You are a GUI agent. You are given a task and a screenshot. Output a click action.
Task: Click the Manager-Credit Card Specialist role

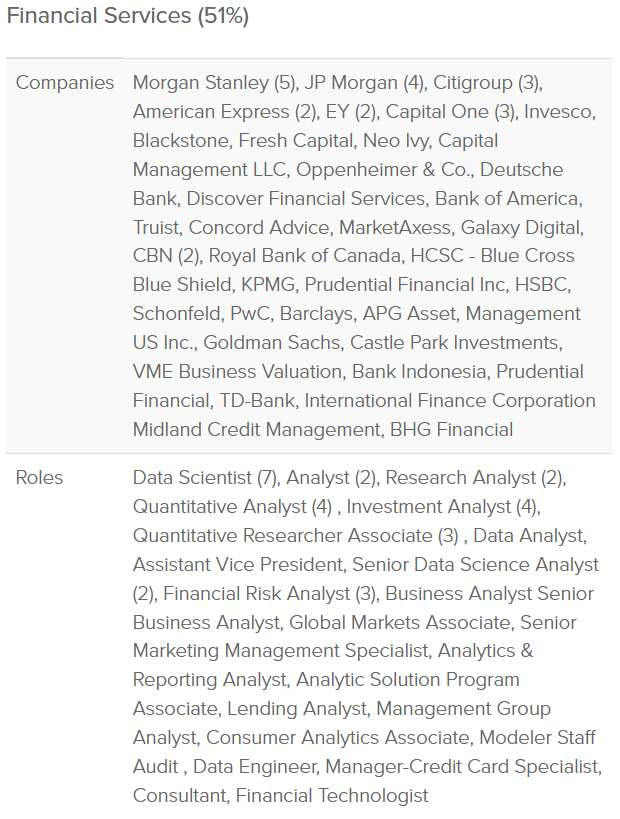[x=462, y=767]
